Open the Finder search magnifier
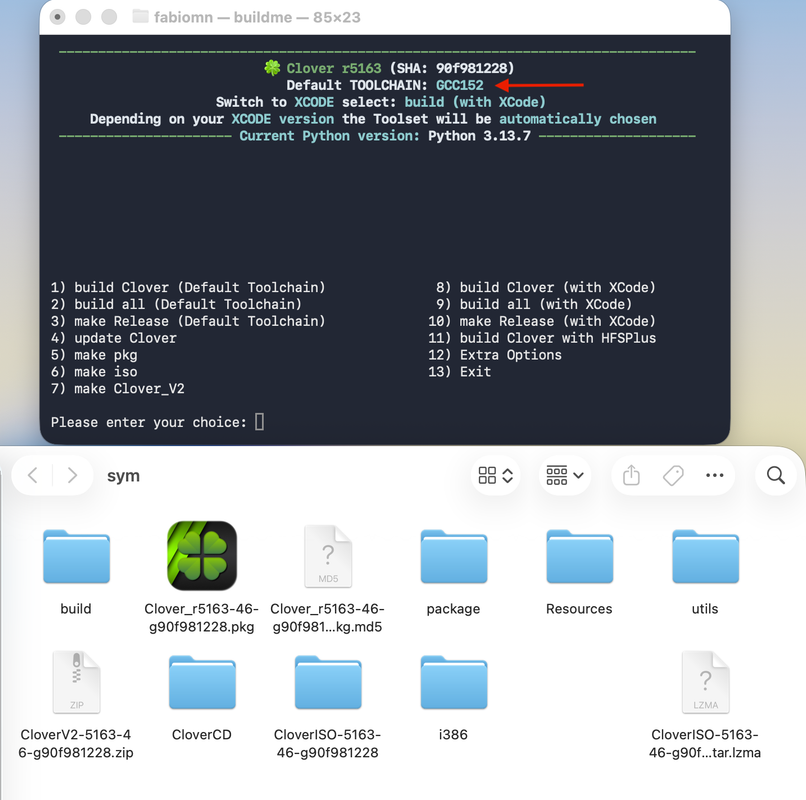The width and height of the screenshot is (806, 800). 776,476
